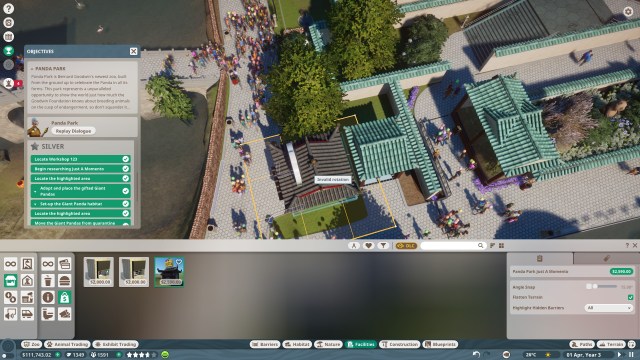Start game speed with play button

[x=620, y=354]
